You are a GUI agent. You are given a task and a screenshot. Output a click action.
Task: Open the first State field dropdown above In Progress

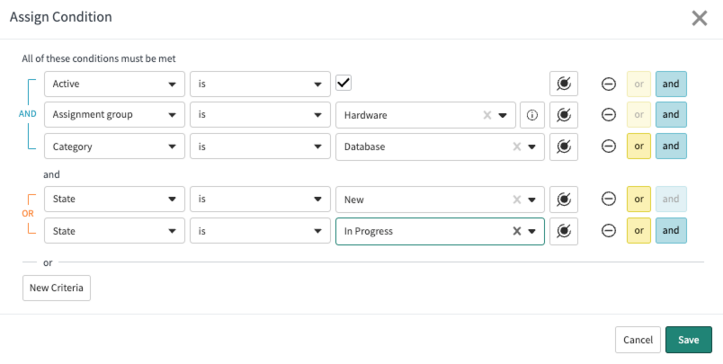(x=114, y=199)
